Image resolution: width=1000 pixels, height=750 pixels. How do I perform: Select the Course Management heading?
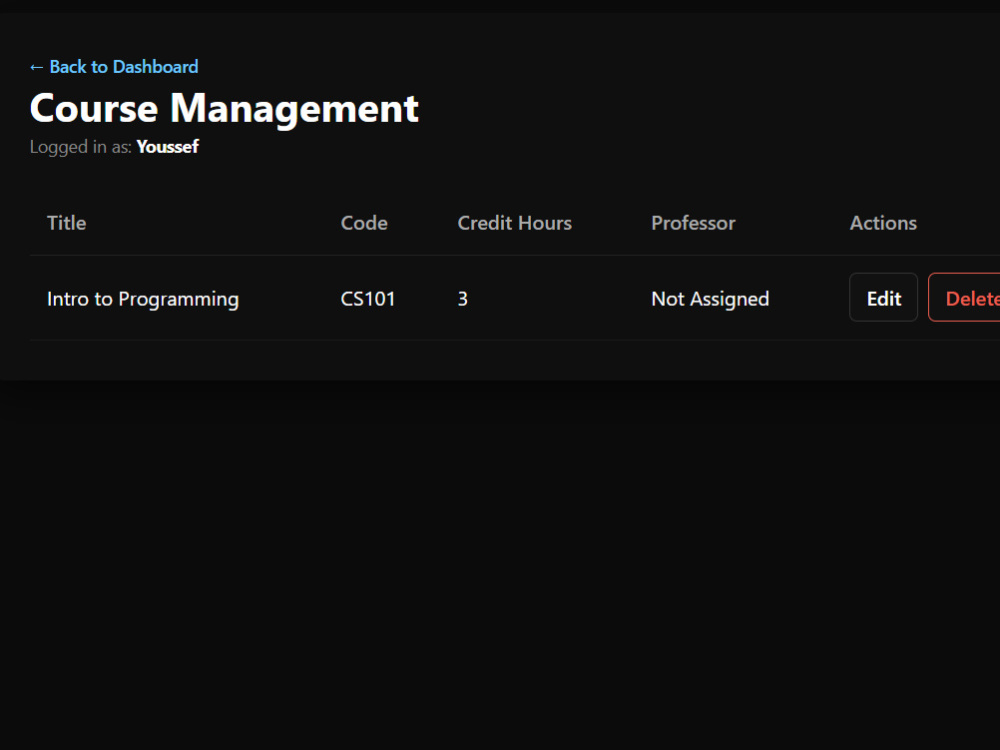224,108
